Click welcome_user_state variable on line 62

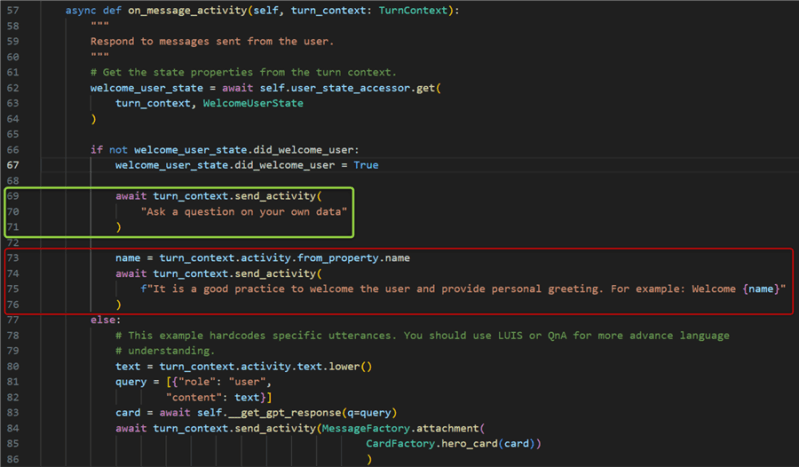point(147,88)
